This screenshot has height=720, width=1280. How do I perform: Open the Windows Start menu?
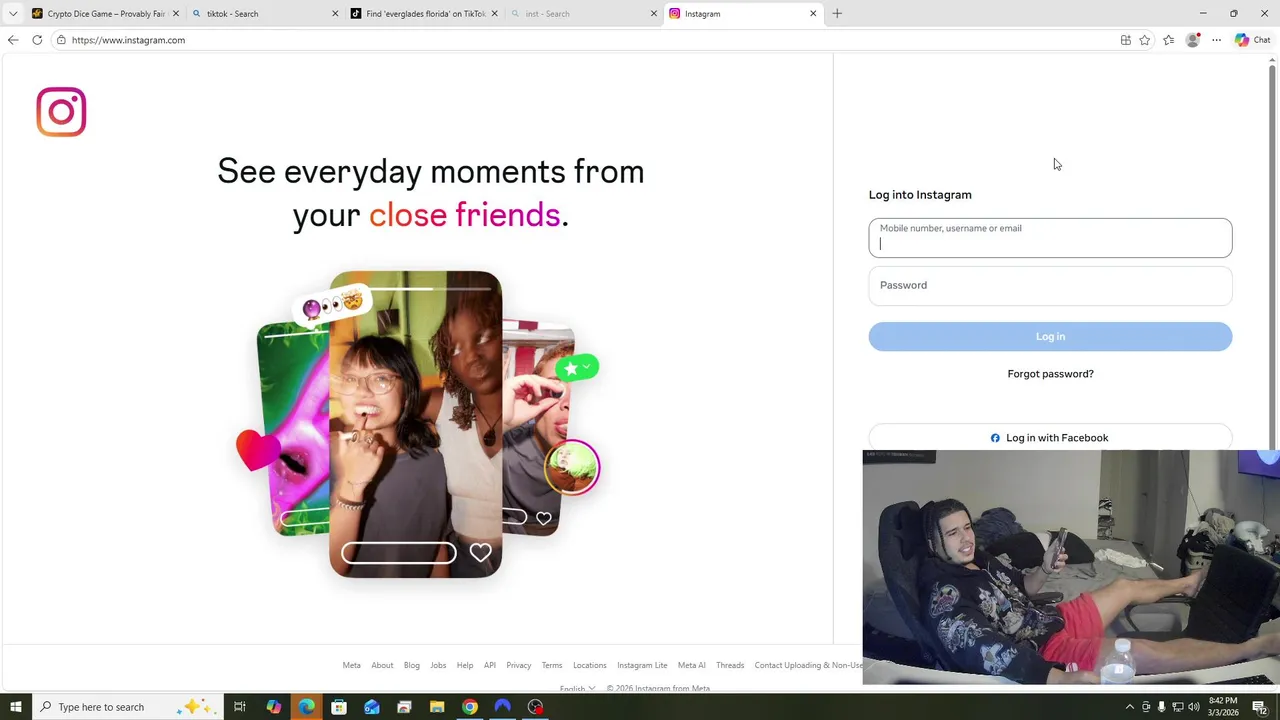[15, 707]
